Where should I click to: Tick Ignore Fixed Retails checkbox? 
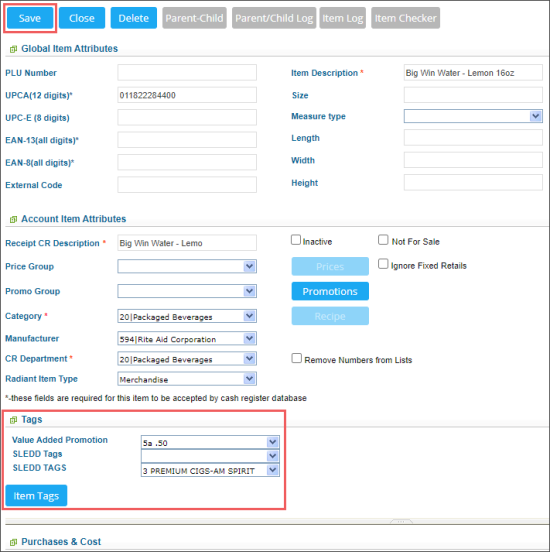[x=383, y=264]
